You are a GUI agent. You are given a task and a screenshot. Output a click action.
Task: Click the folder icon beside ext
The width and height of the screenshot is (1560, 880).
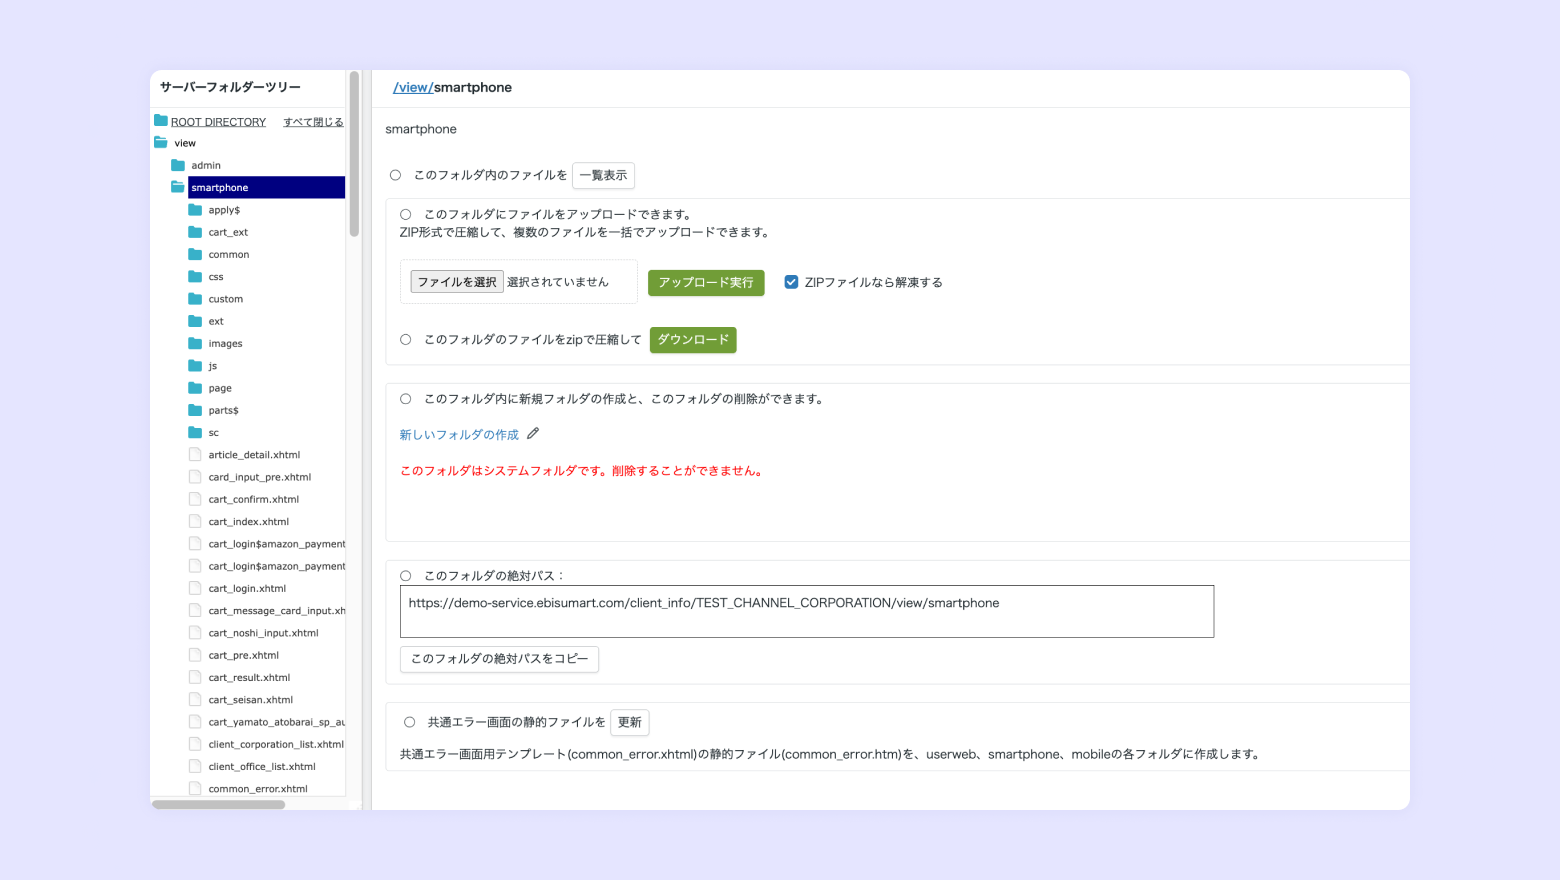pos(195,321)
